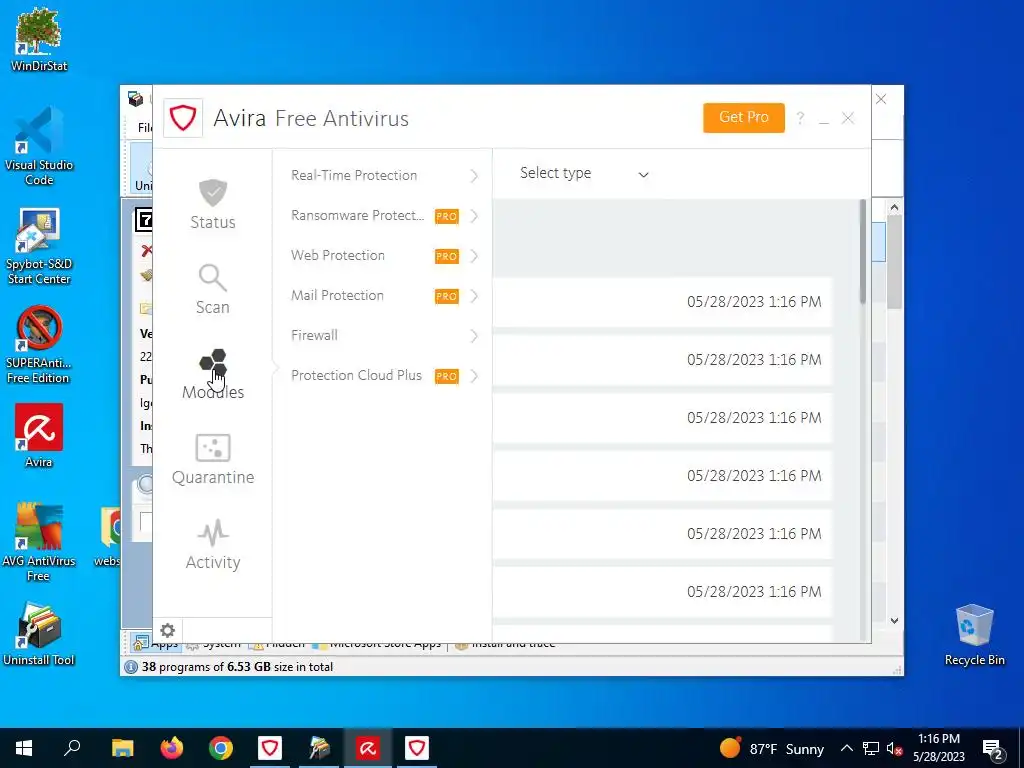Screen dimensions: 1024x768
Task: Select the Visual Studio Code desktop icon
Action: [x=39, y=146]
